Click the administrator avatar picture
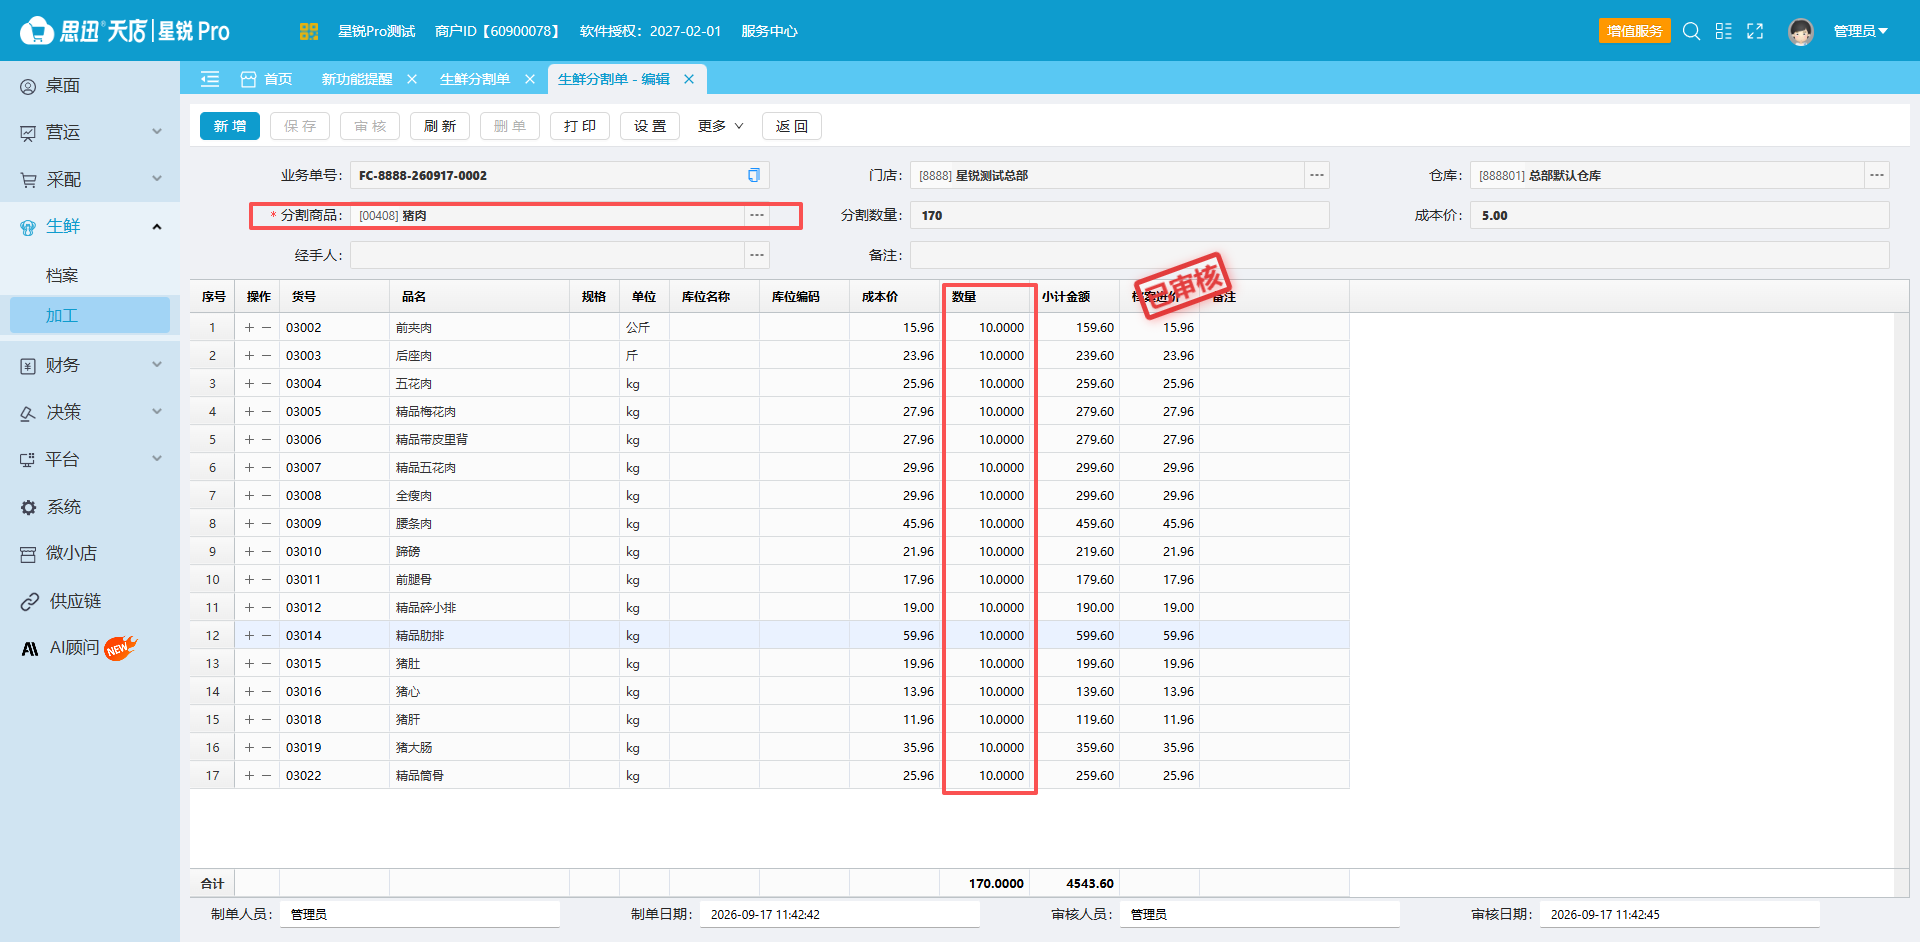 tap(1801, 31)
